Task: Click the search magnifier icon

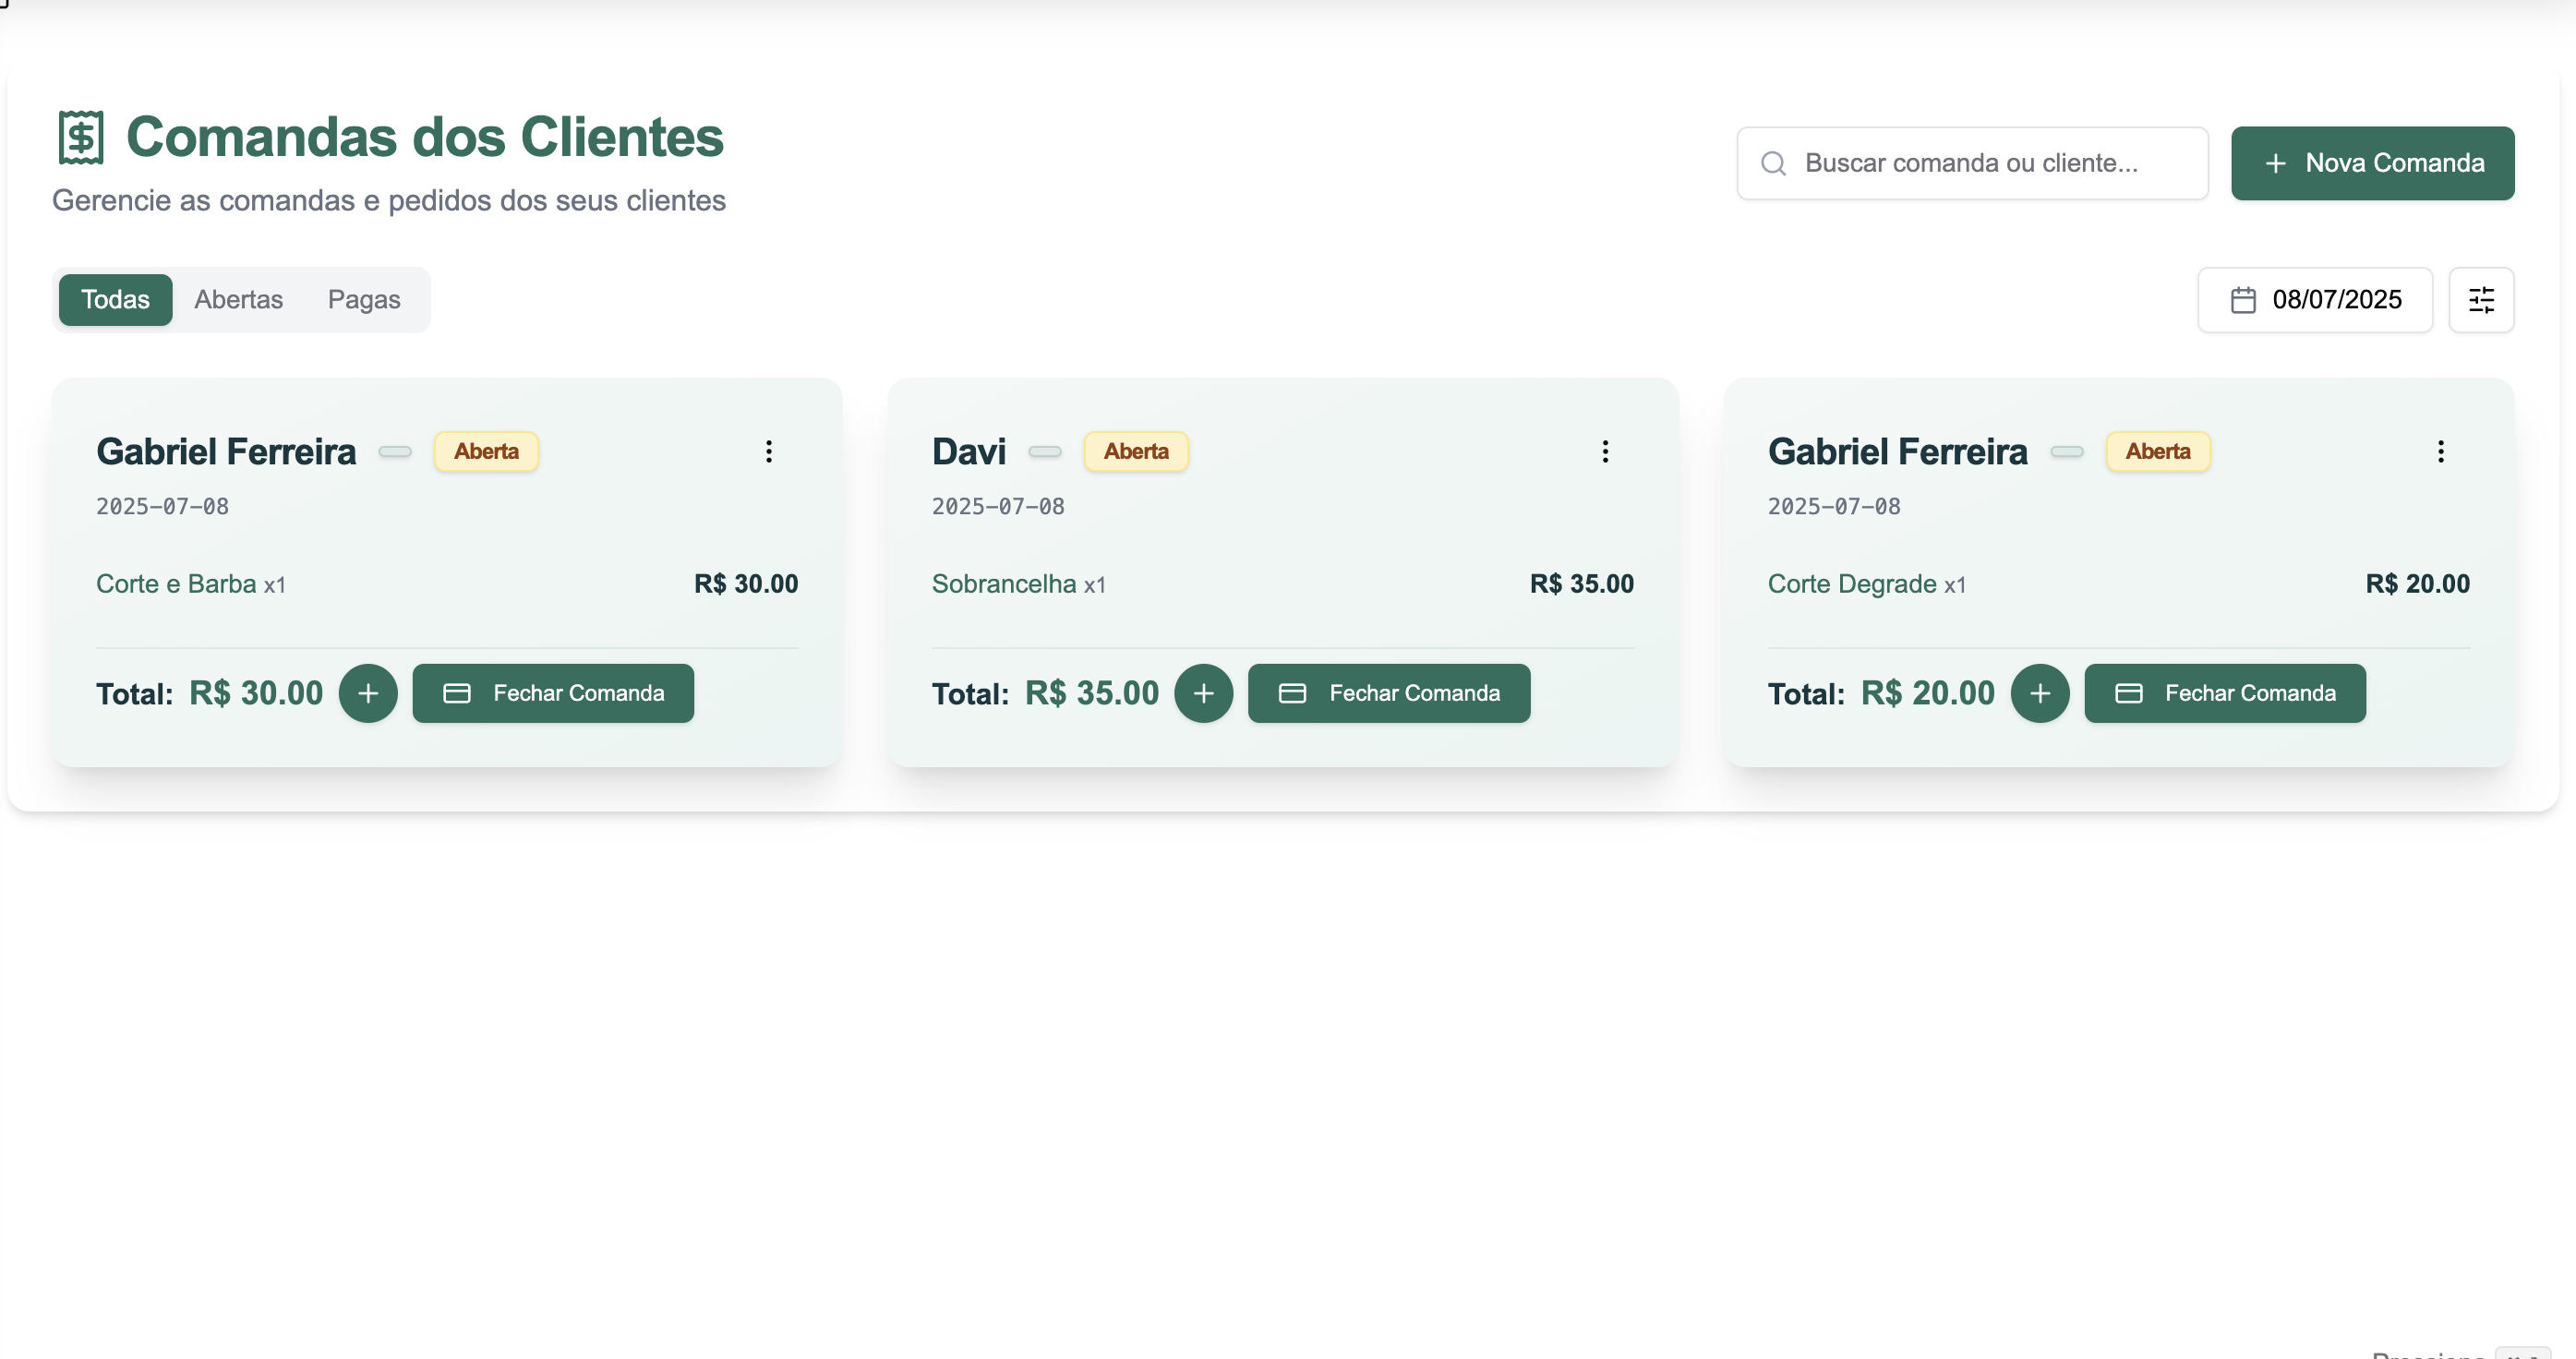Action: pos(1773,163)
